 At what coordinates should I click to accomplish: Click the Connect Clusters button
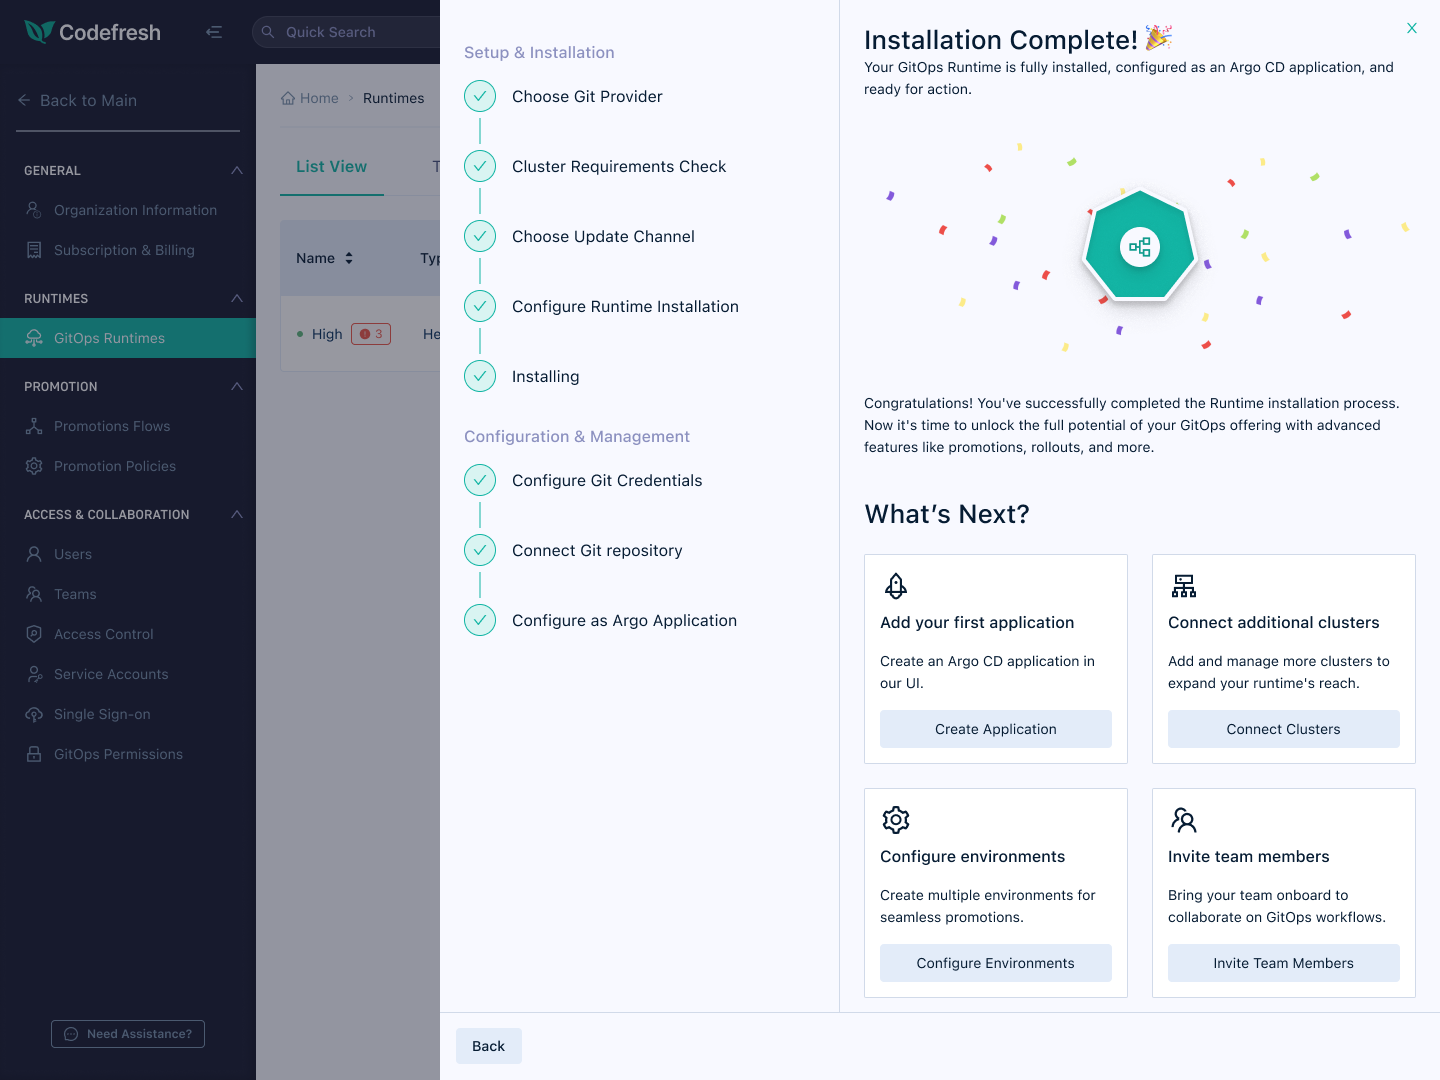click(x=1284, y=729)
